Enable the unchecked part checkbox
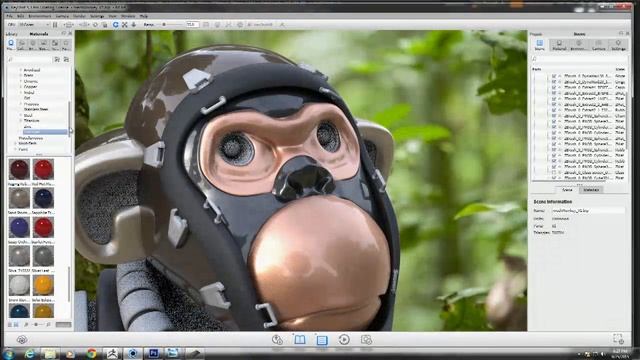Image resolution: width=640 pixels, height=360 pixels. (x=554, y=173)
